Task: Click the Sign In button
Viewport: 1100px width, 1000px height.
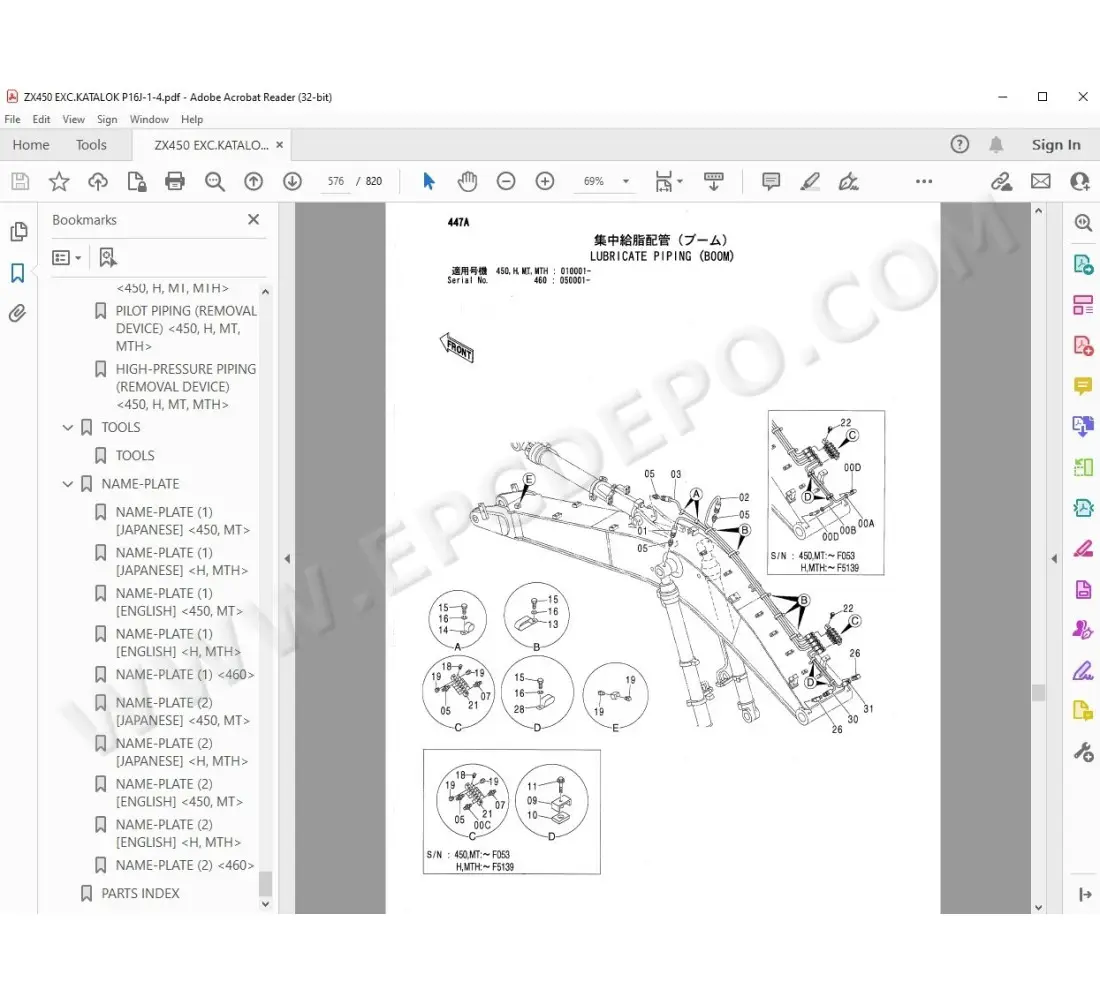Action: click(x=1056, y=145)
